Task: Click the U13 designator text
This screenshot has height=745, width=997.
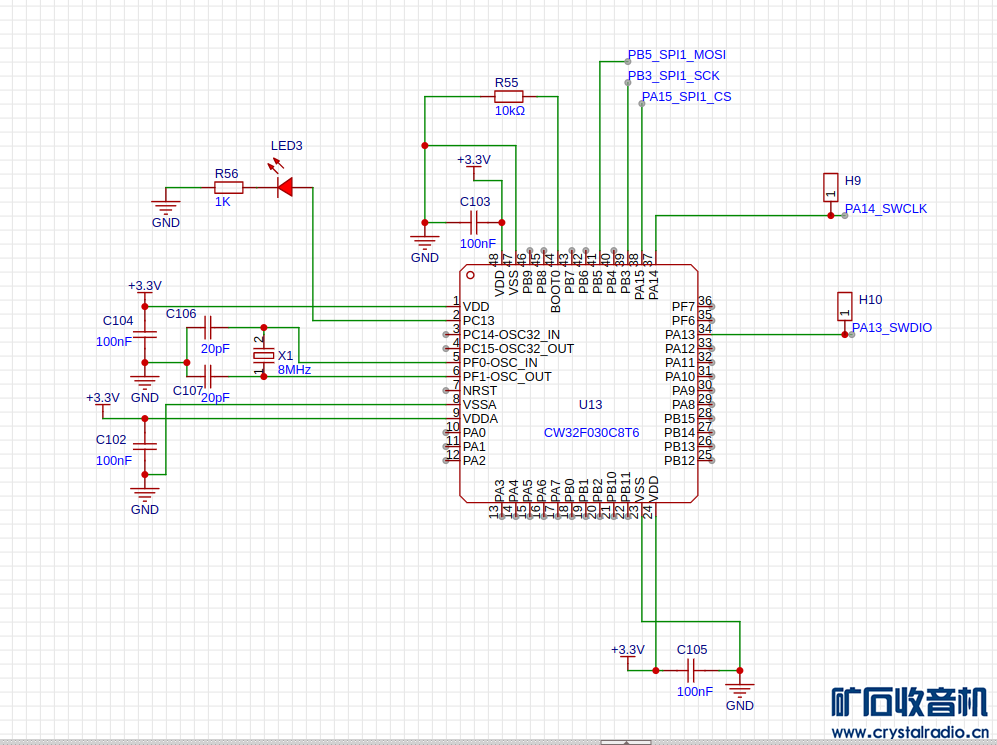Action: click(591, 405)
